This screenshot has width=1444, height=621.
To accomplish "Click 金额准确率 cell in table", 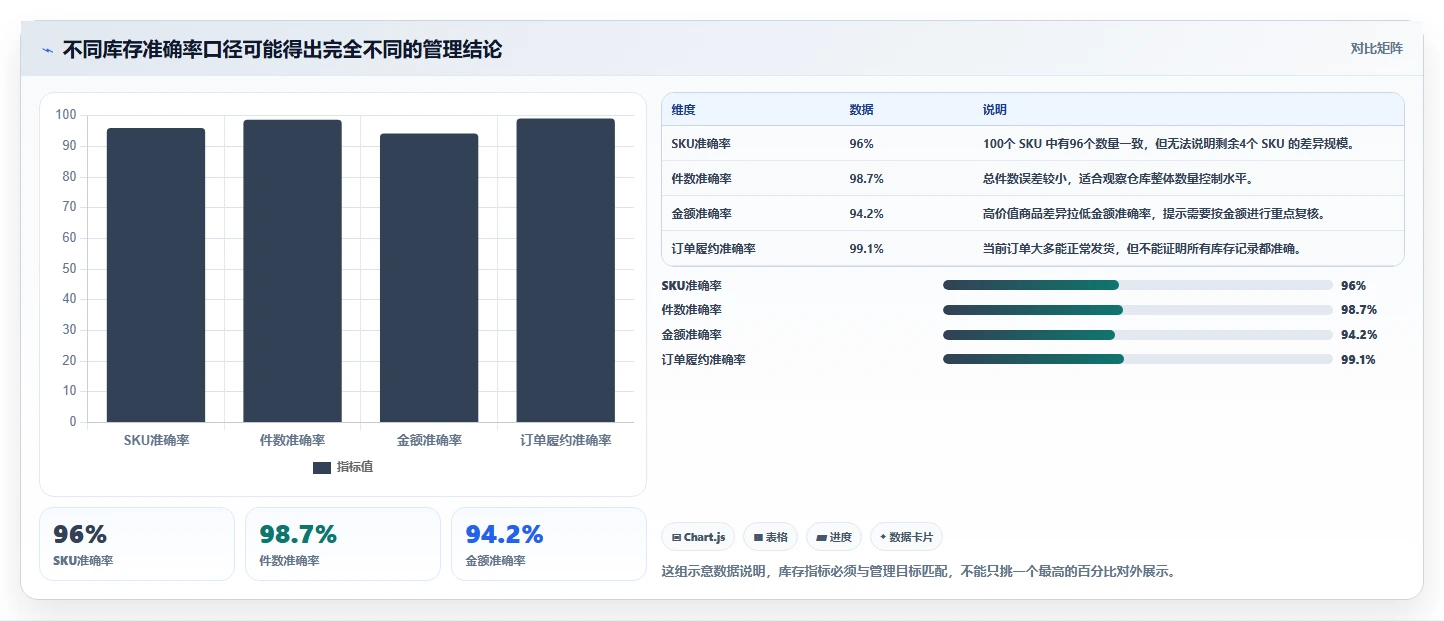I will (702, 214).
